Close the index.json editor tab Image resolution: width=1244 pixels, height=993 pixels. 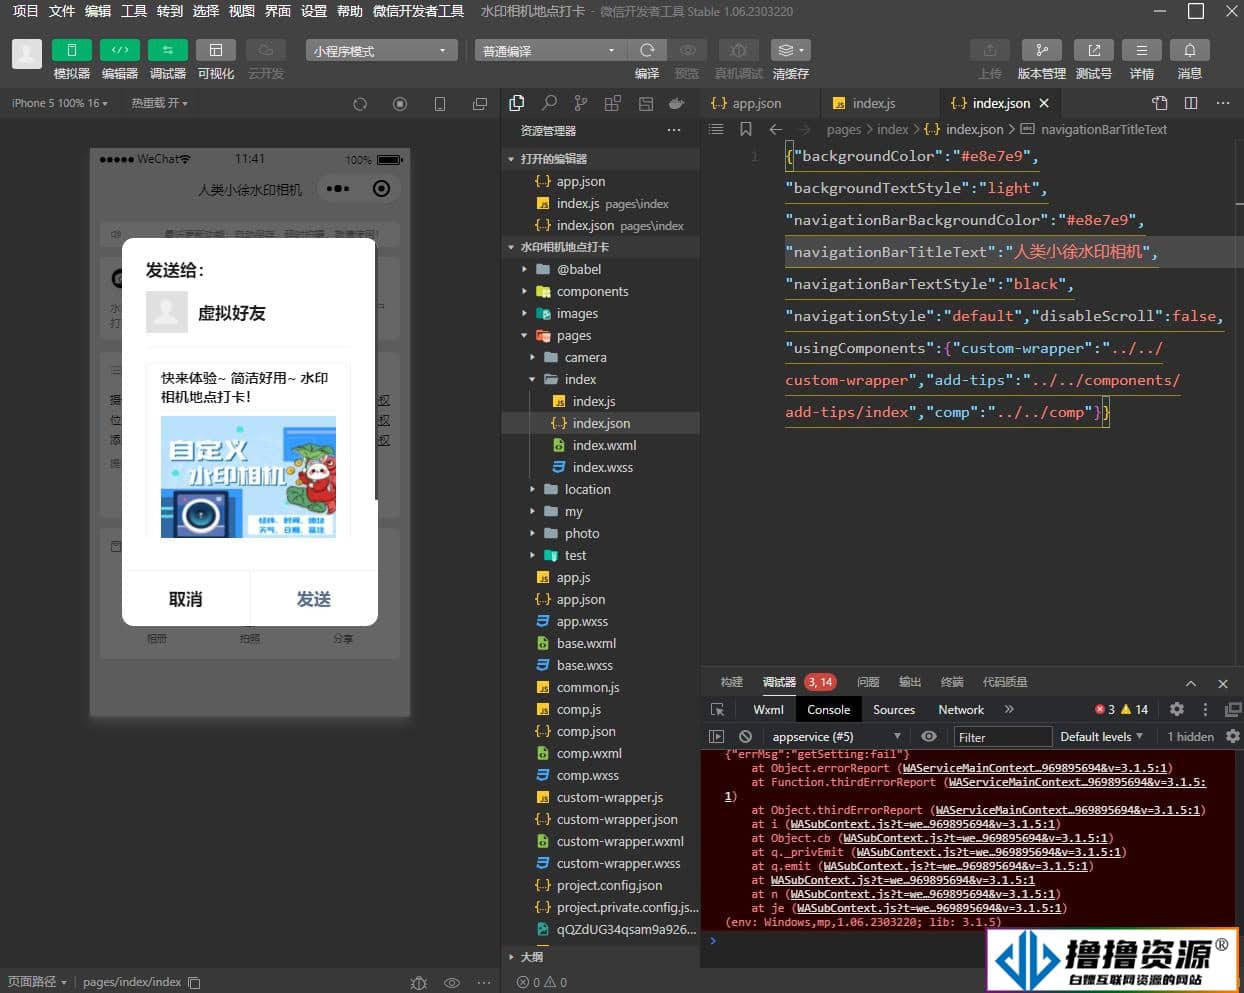[1044, 103]
